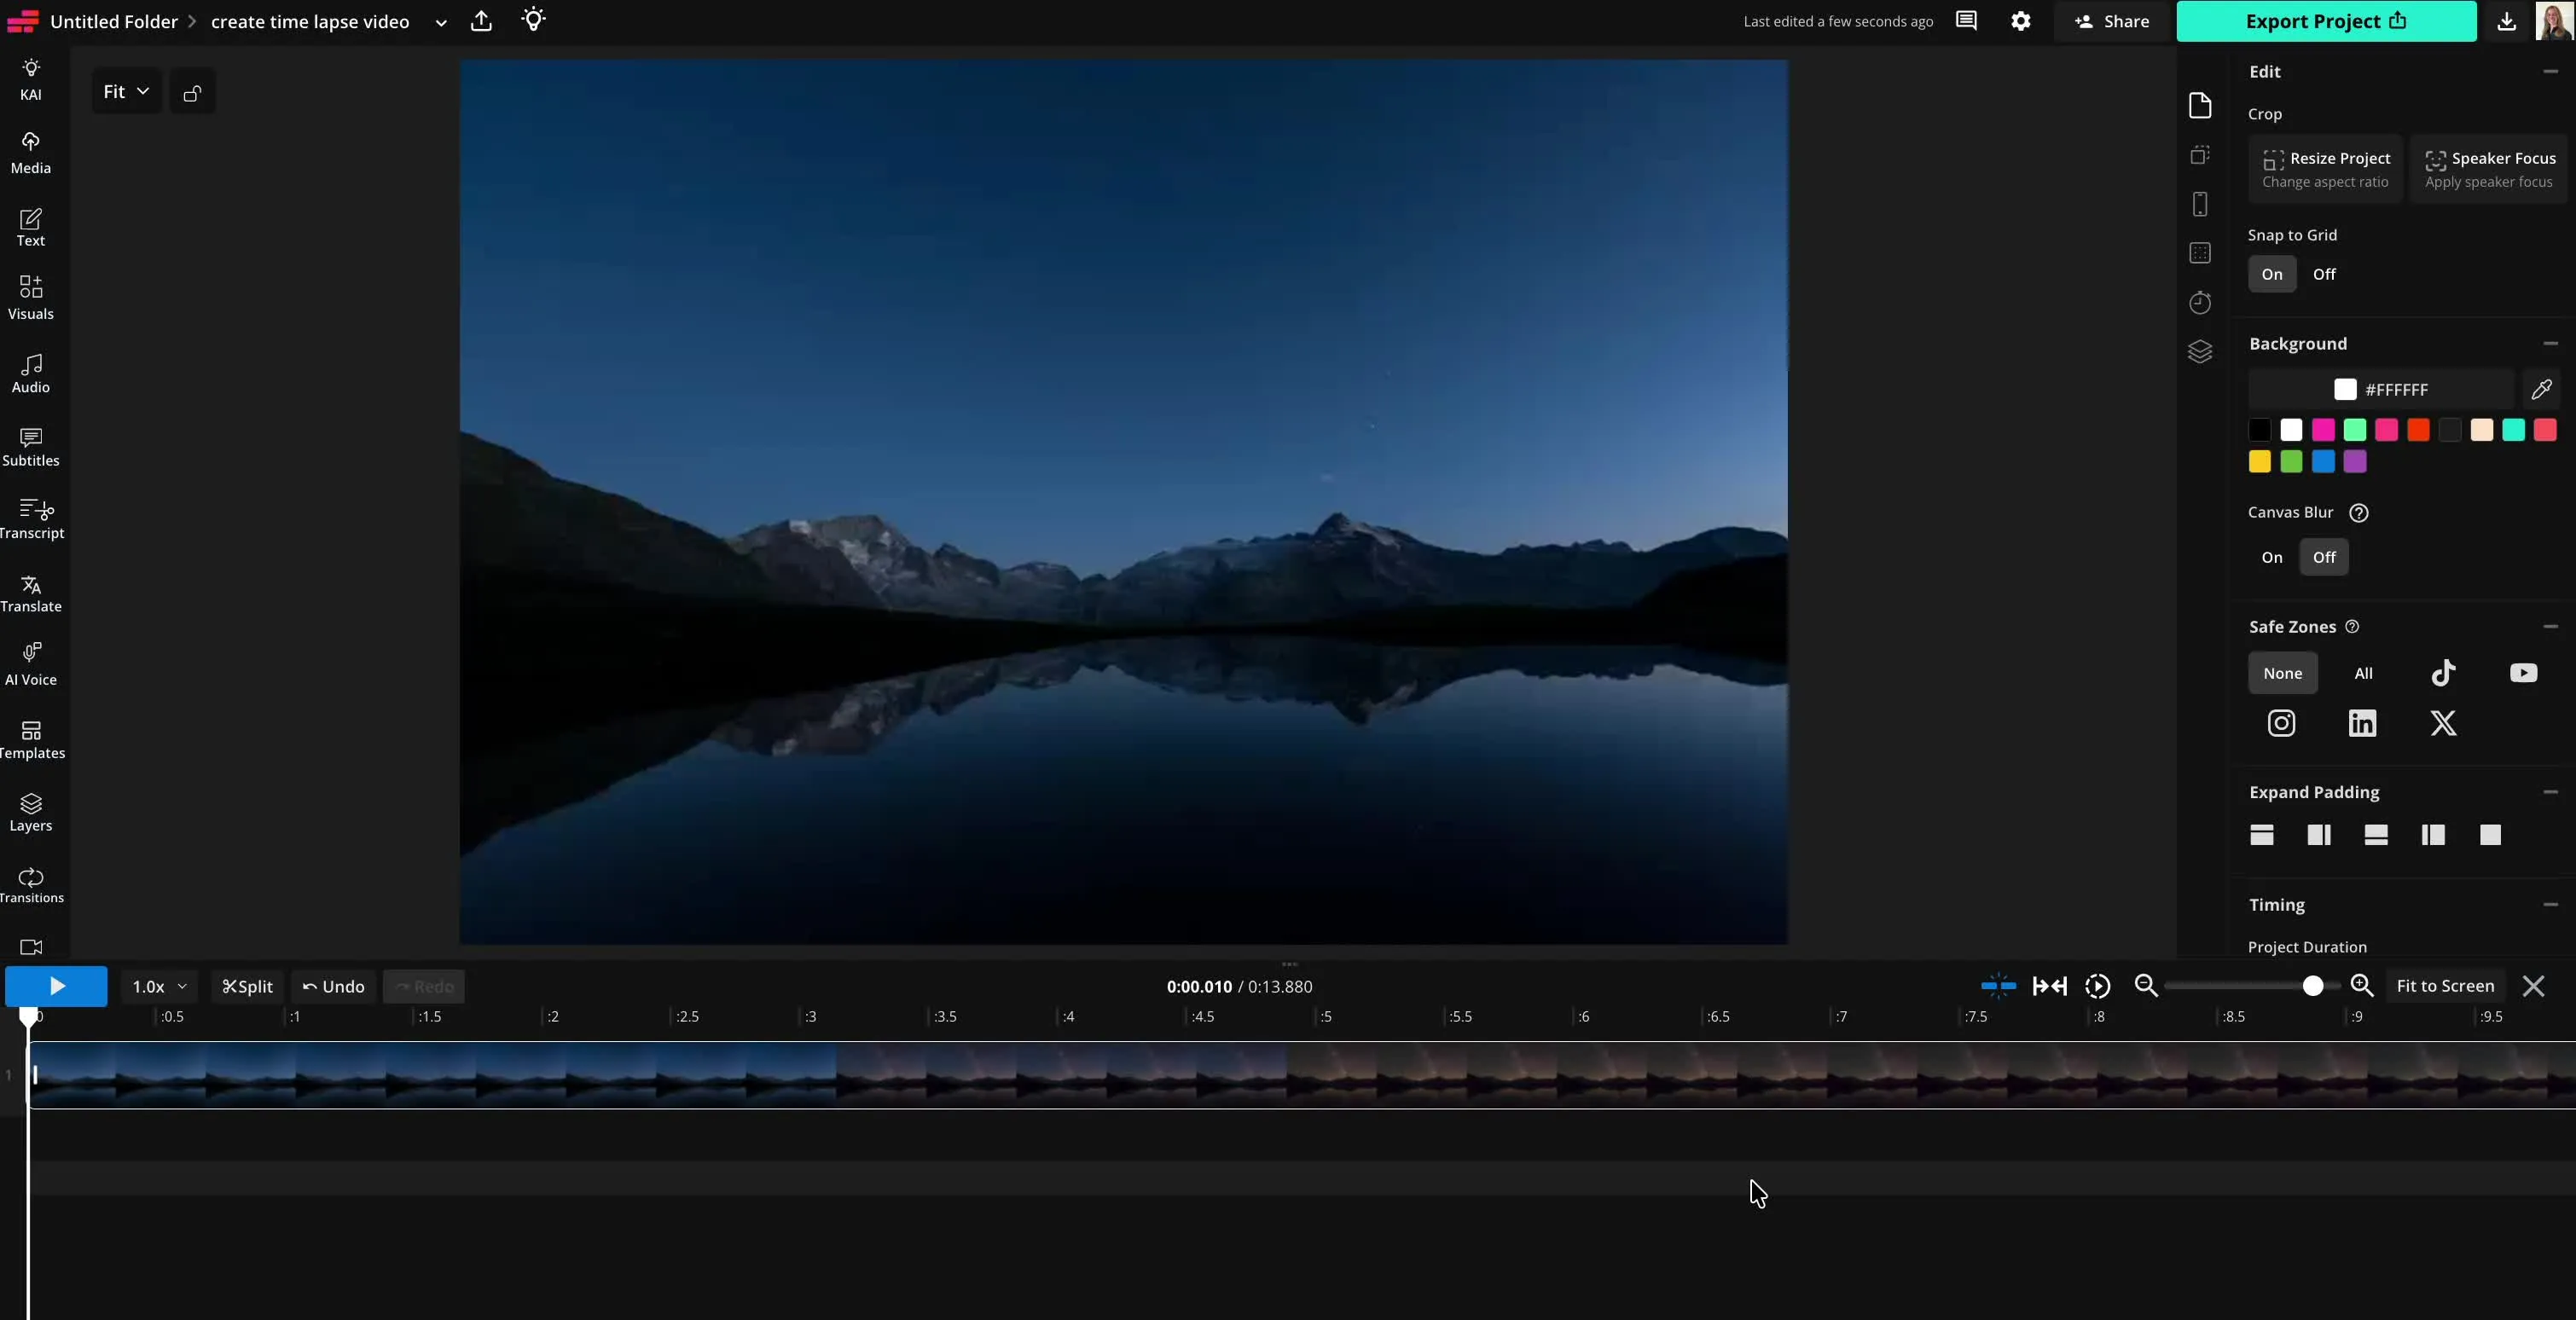Toggle the canvas lock icon
Viewport: 2576px width, 1320px height.
point(192,92)
